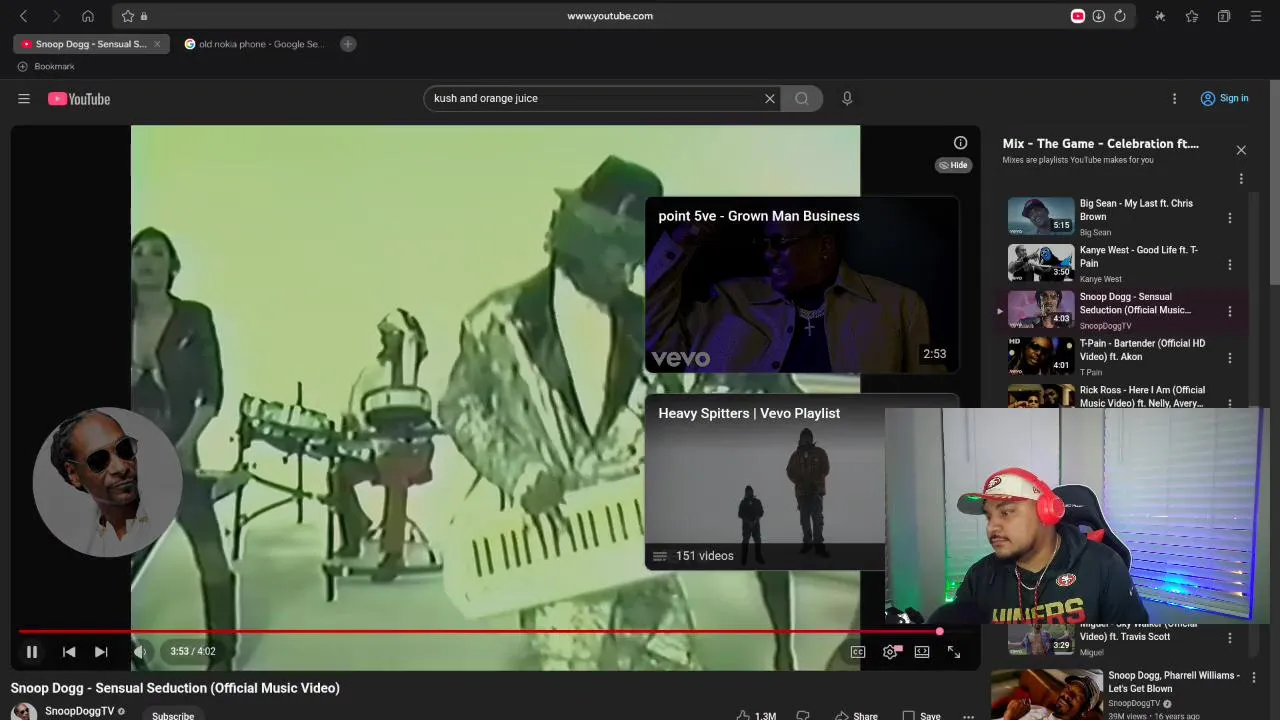Hide the end screen cards
This screenshot has height=720, width=1280.
pos(954,165)
